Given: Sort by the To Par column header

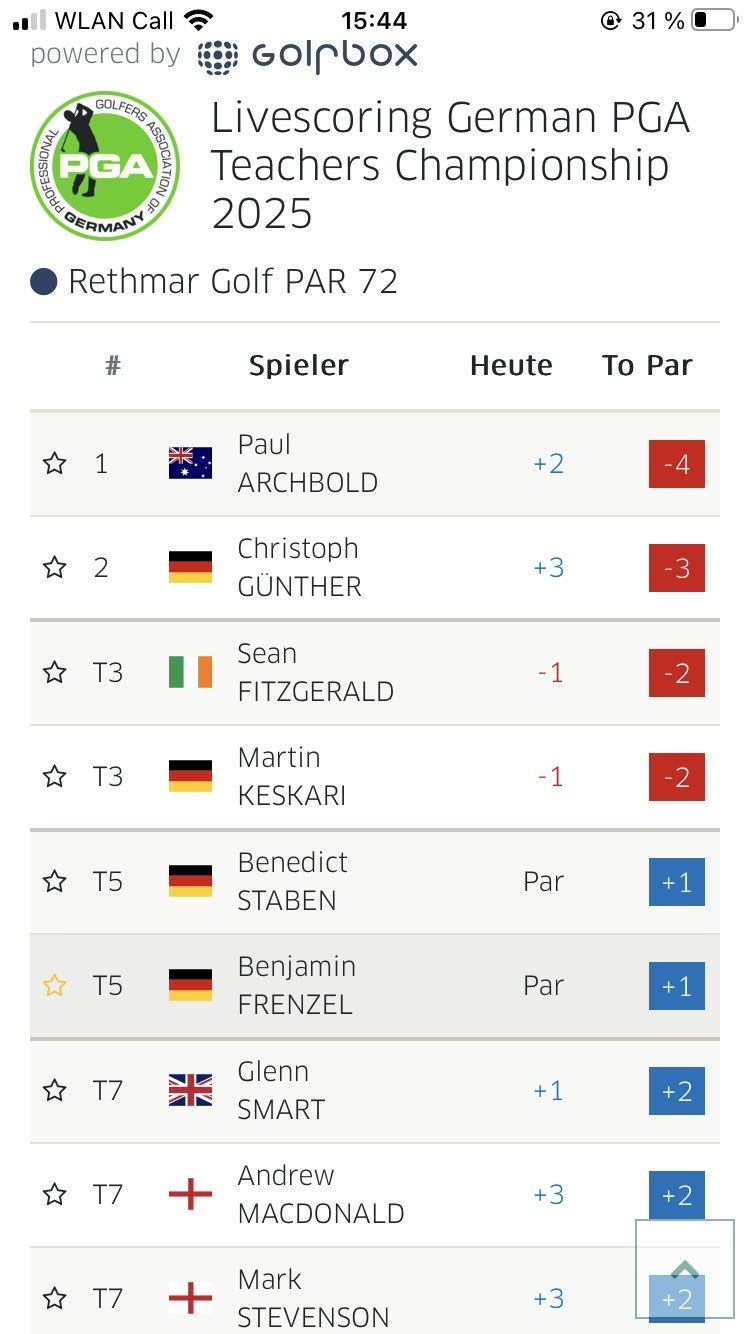Looking at the screenshot, I should tap(647, 366).
